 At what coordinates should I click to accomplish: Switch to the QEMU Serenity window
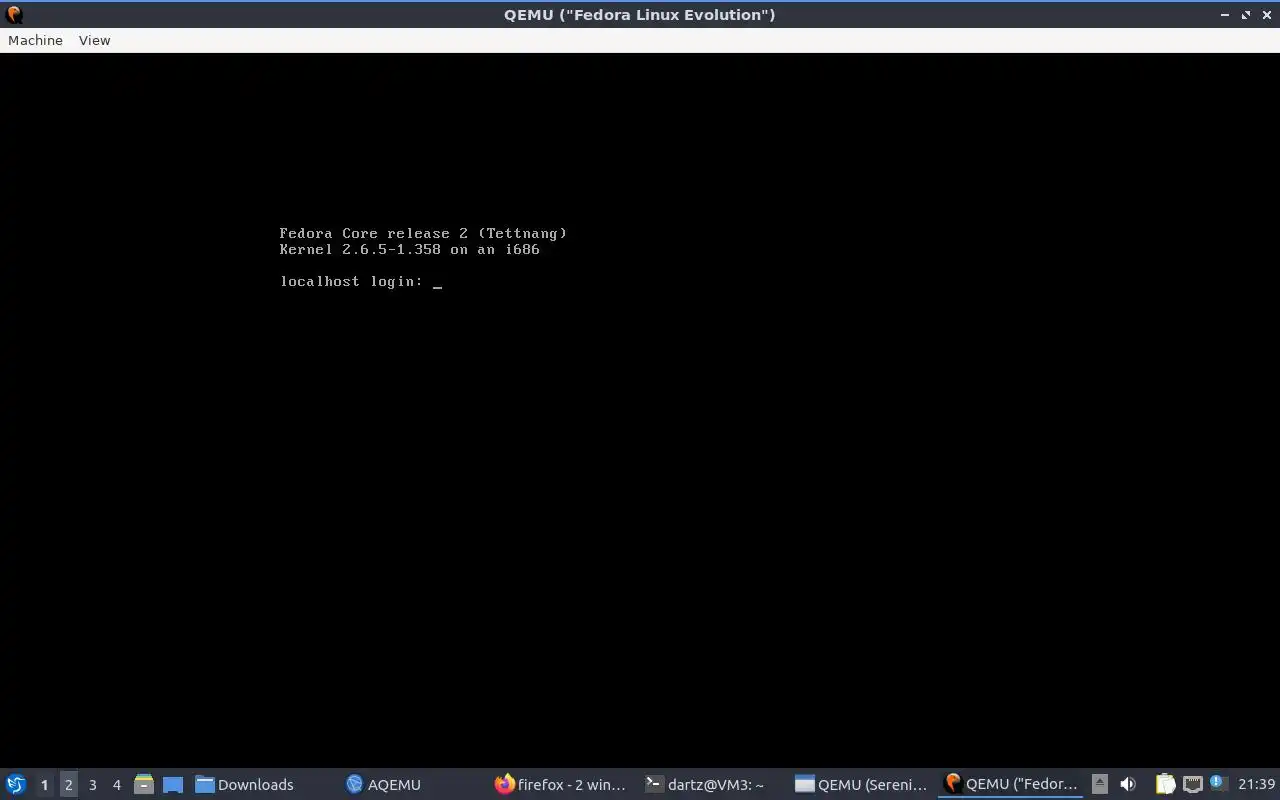tap(861, 784)
